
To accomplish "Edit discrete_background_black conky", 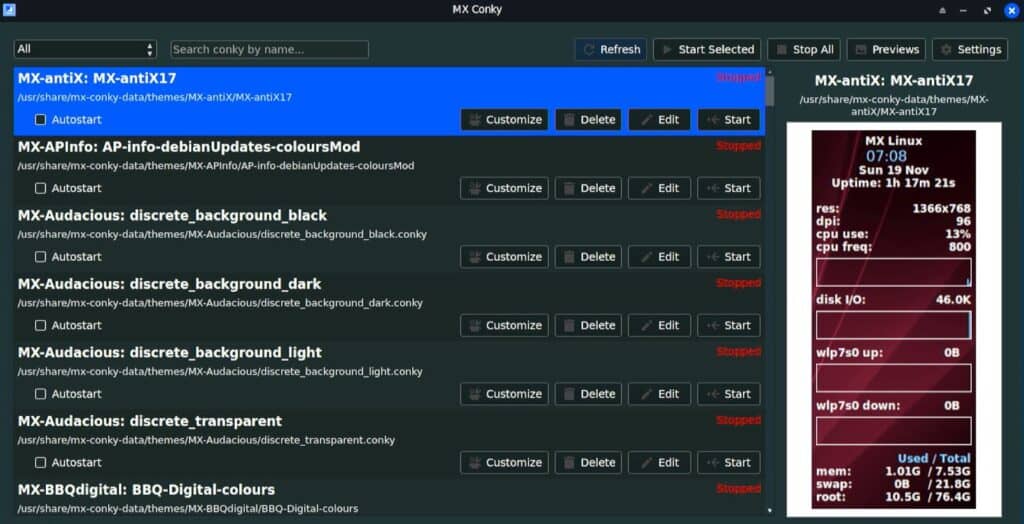I will 660,257.
